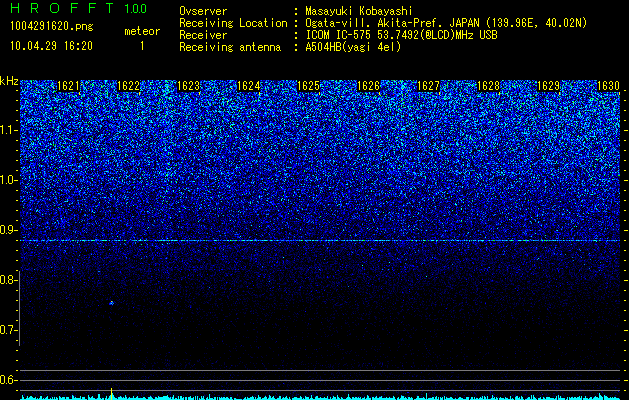Image resolution: width=629 pixels, height=400 pixels.
Task: Click the 1625 time marker
Action: click(x=308, y=86)
